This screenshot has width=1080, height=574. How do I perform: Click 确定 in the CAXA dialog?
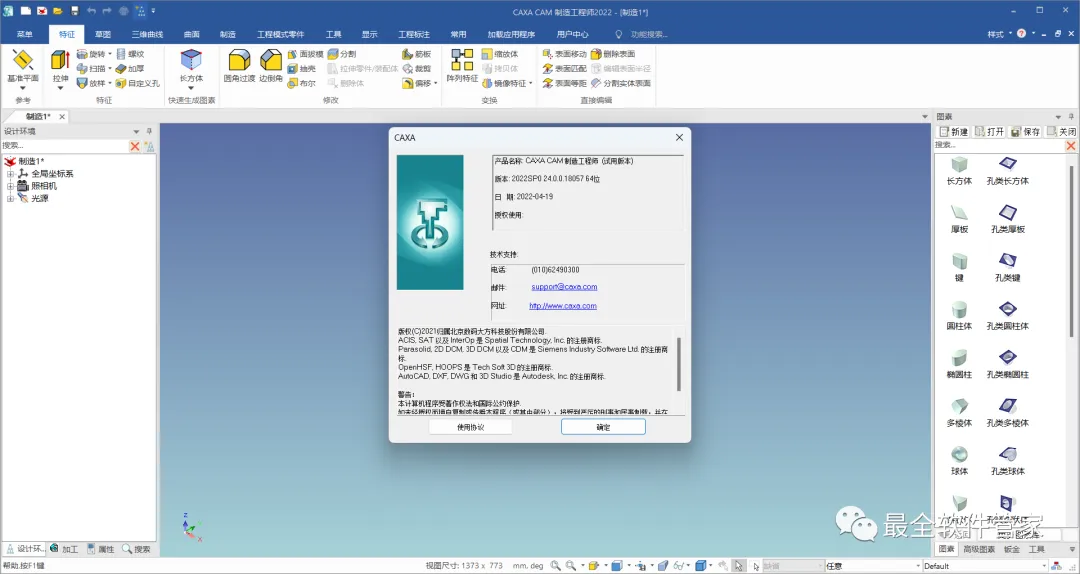(x=603, y=427)
